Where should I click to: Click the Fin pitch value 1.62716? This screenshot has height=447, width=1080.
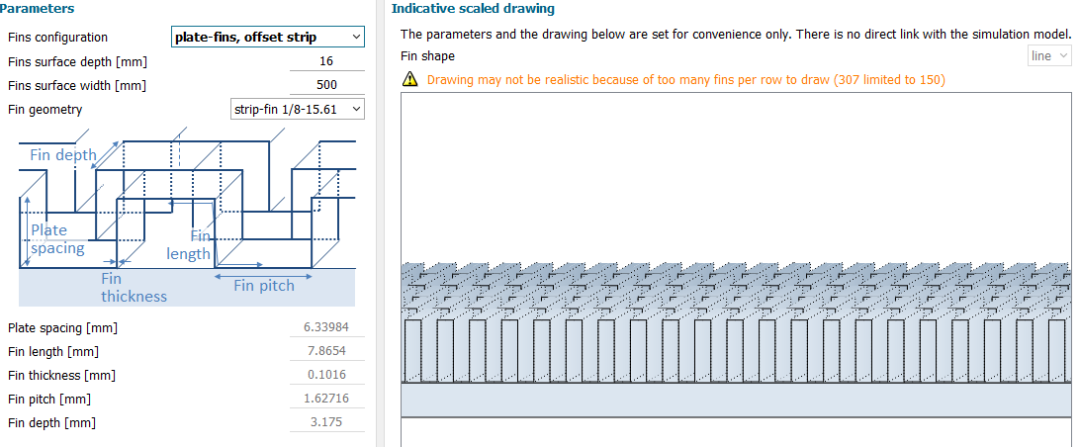326,399
